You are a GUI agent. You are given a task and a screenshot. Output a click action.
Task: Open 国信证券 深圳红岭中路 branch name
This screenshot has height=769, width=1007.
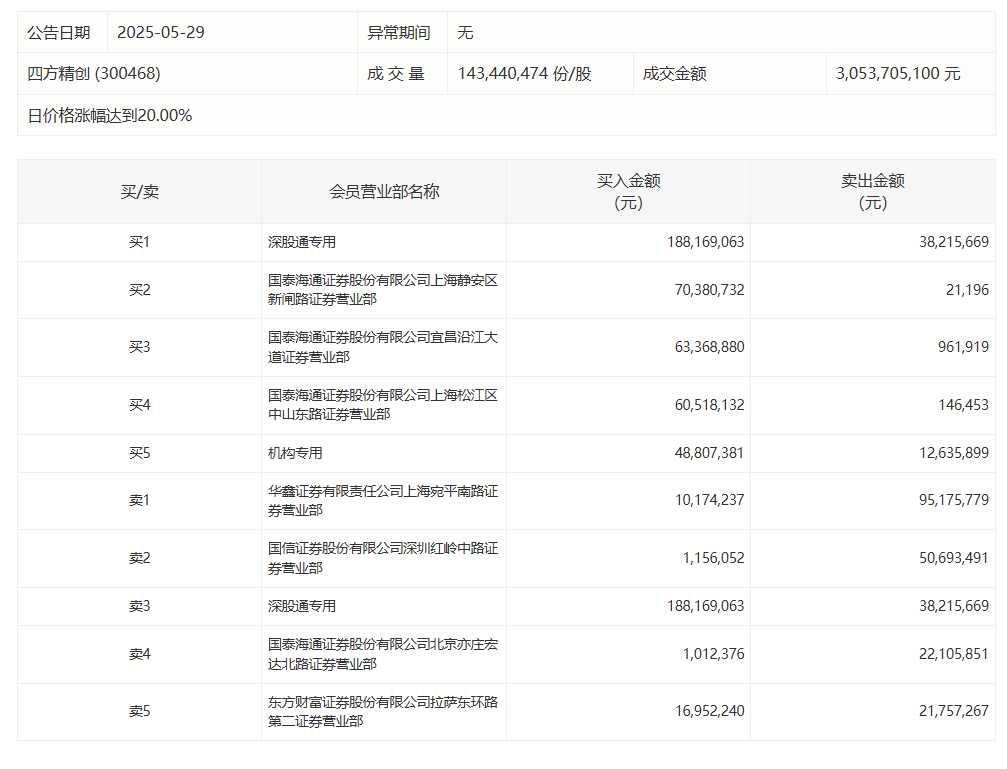point(382,558)
